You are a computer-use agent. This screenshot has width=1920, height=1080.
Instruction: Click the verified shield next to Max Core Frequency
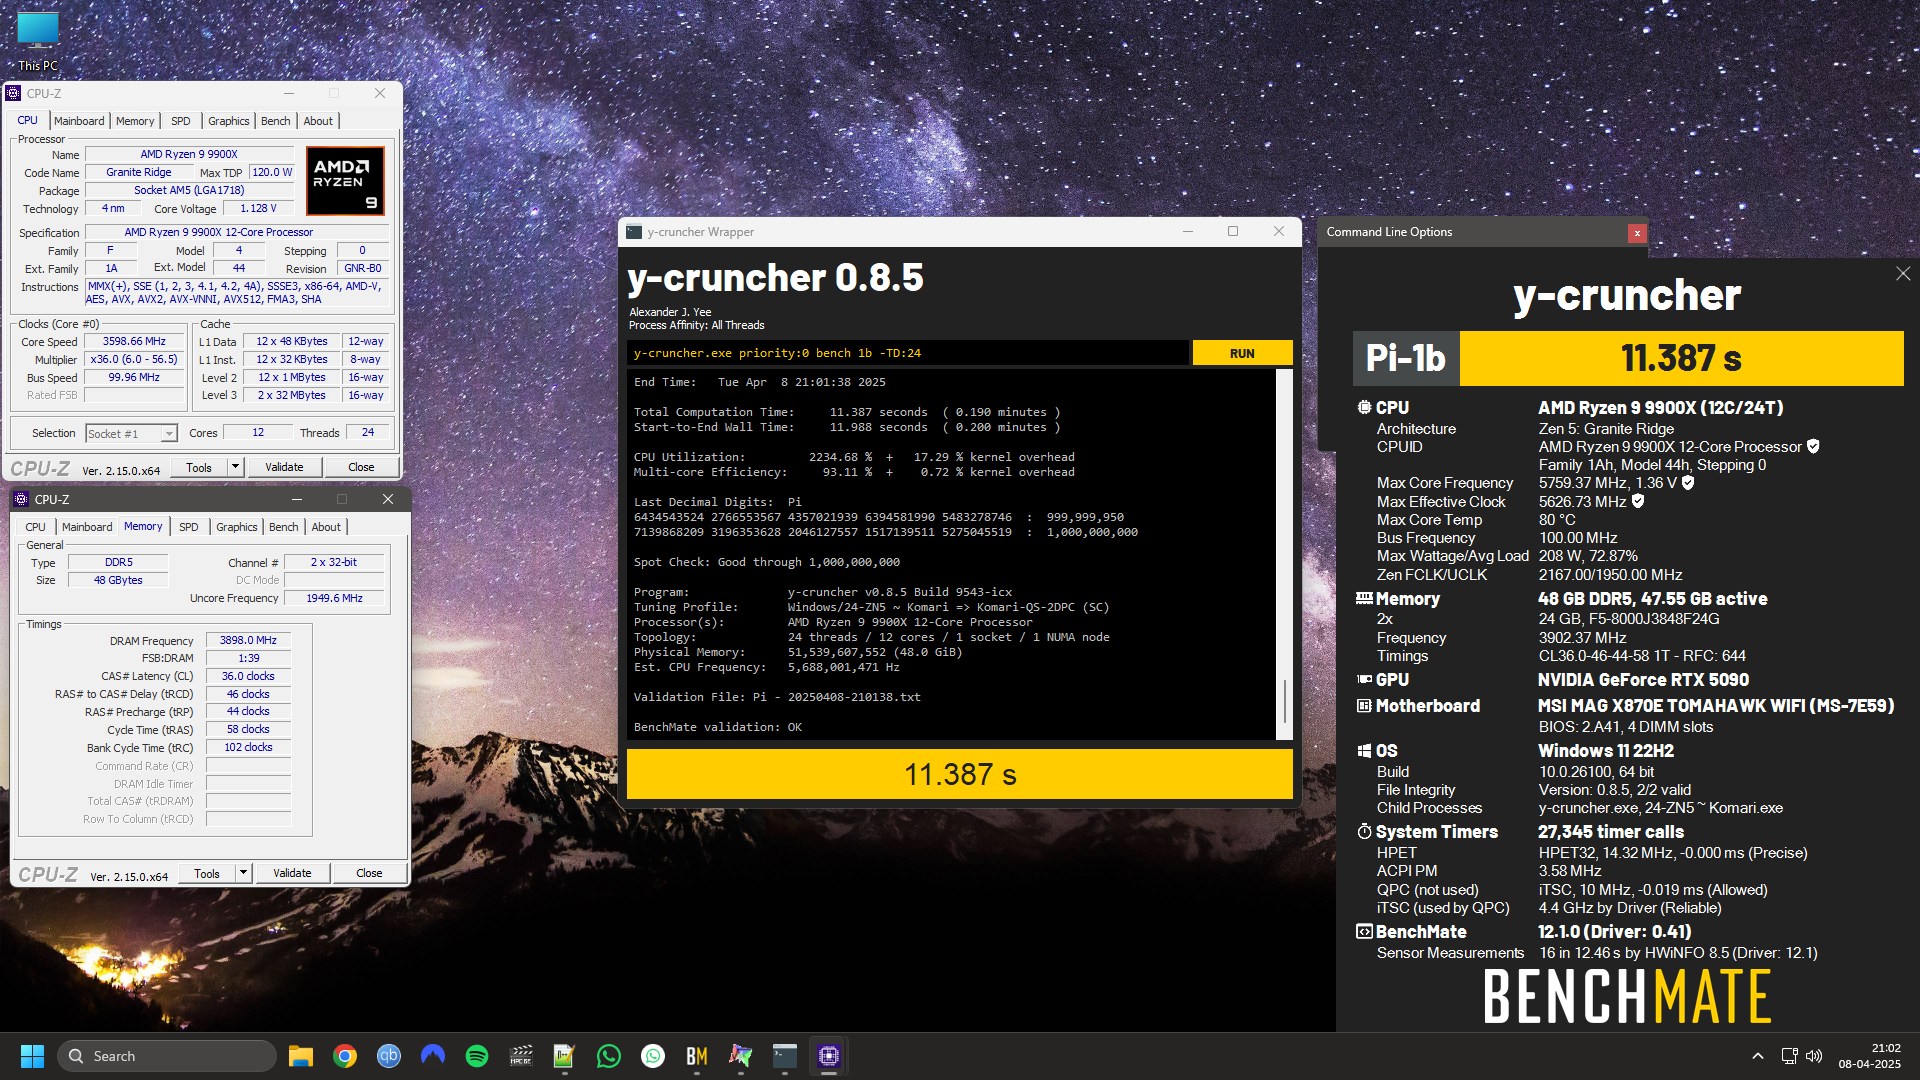1688,483
